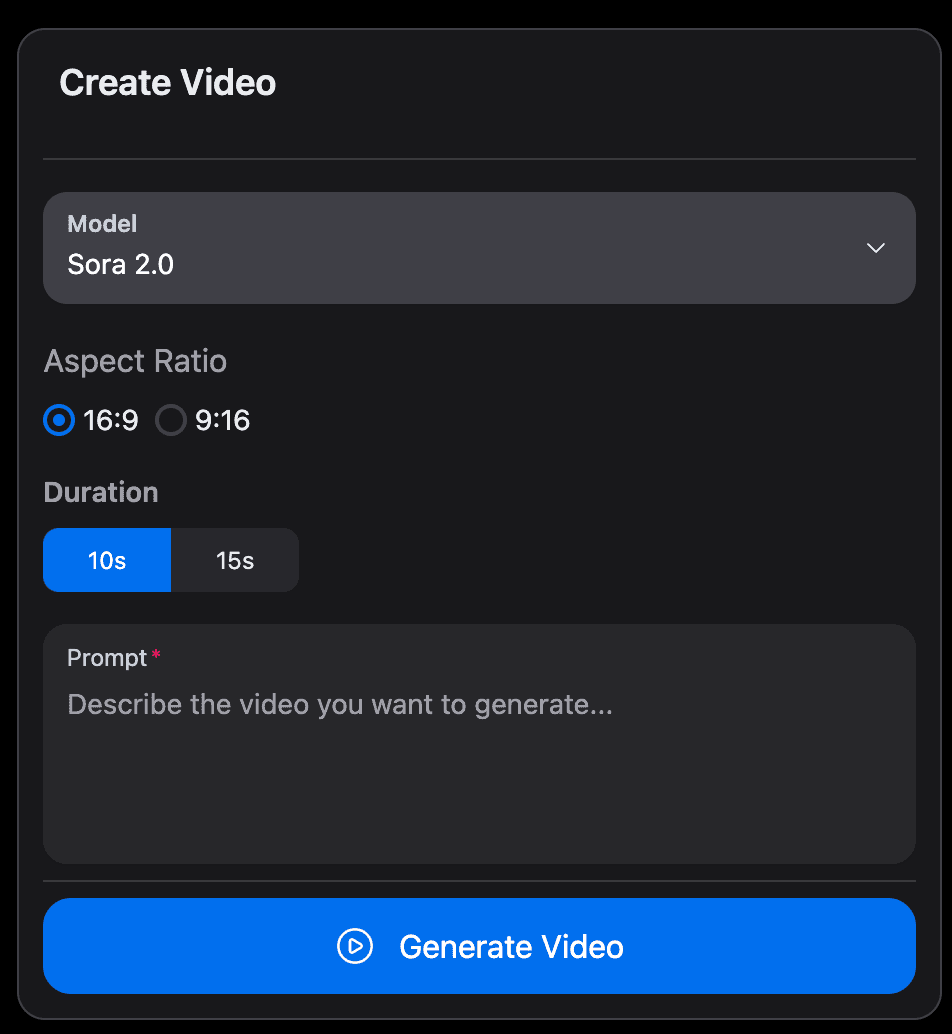This screenshot has height=1034, width=952.
Task: Click the red required asterisk next to Prompt
Action: click(x=157, y=652)
